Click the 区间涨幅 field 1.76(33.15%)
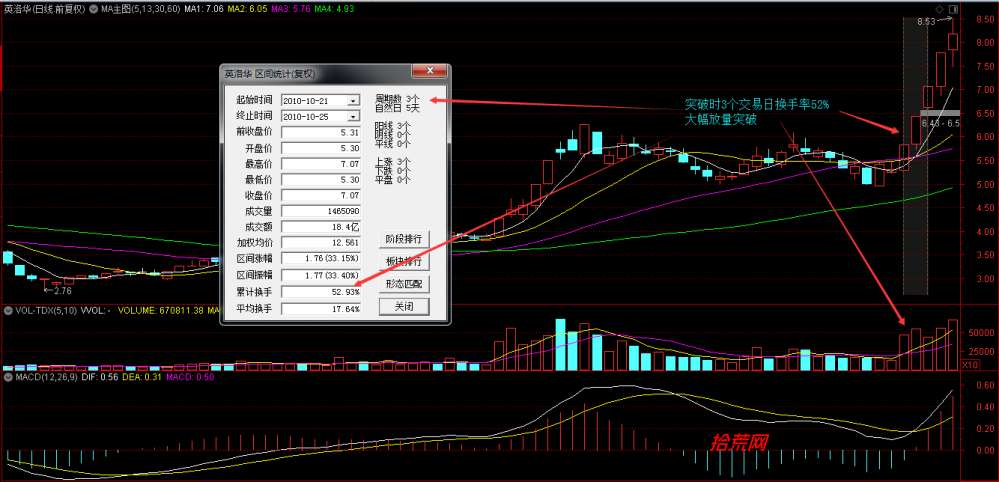Image resolution: width=999 pixels, height=482 pixels. tap(321, 259)
